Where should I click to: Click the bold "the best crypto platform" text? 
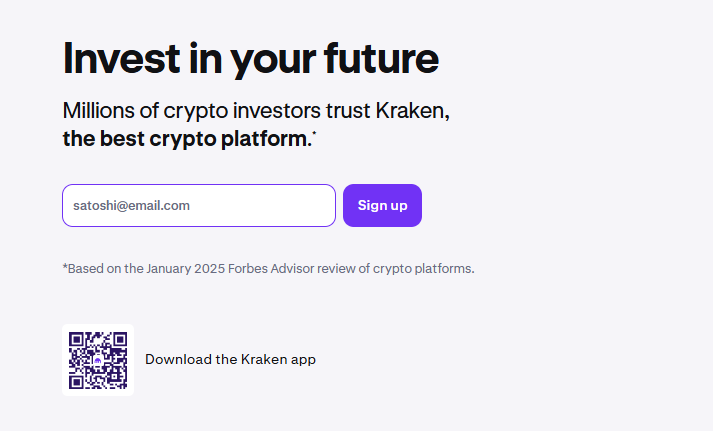(186, 139)
